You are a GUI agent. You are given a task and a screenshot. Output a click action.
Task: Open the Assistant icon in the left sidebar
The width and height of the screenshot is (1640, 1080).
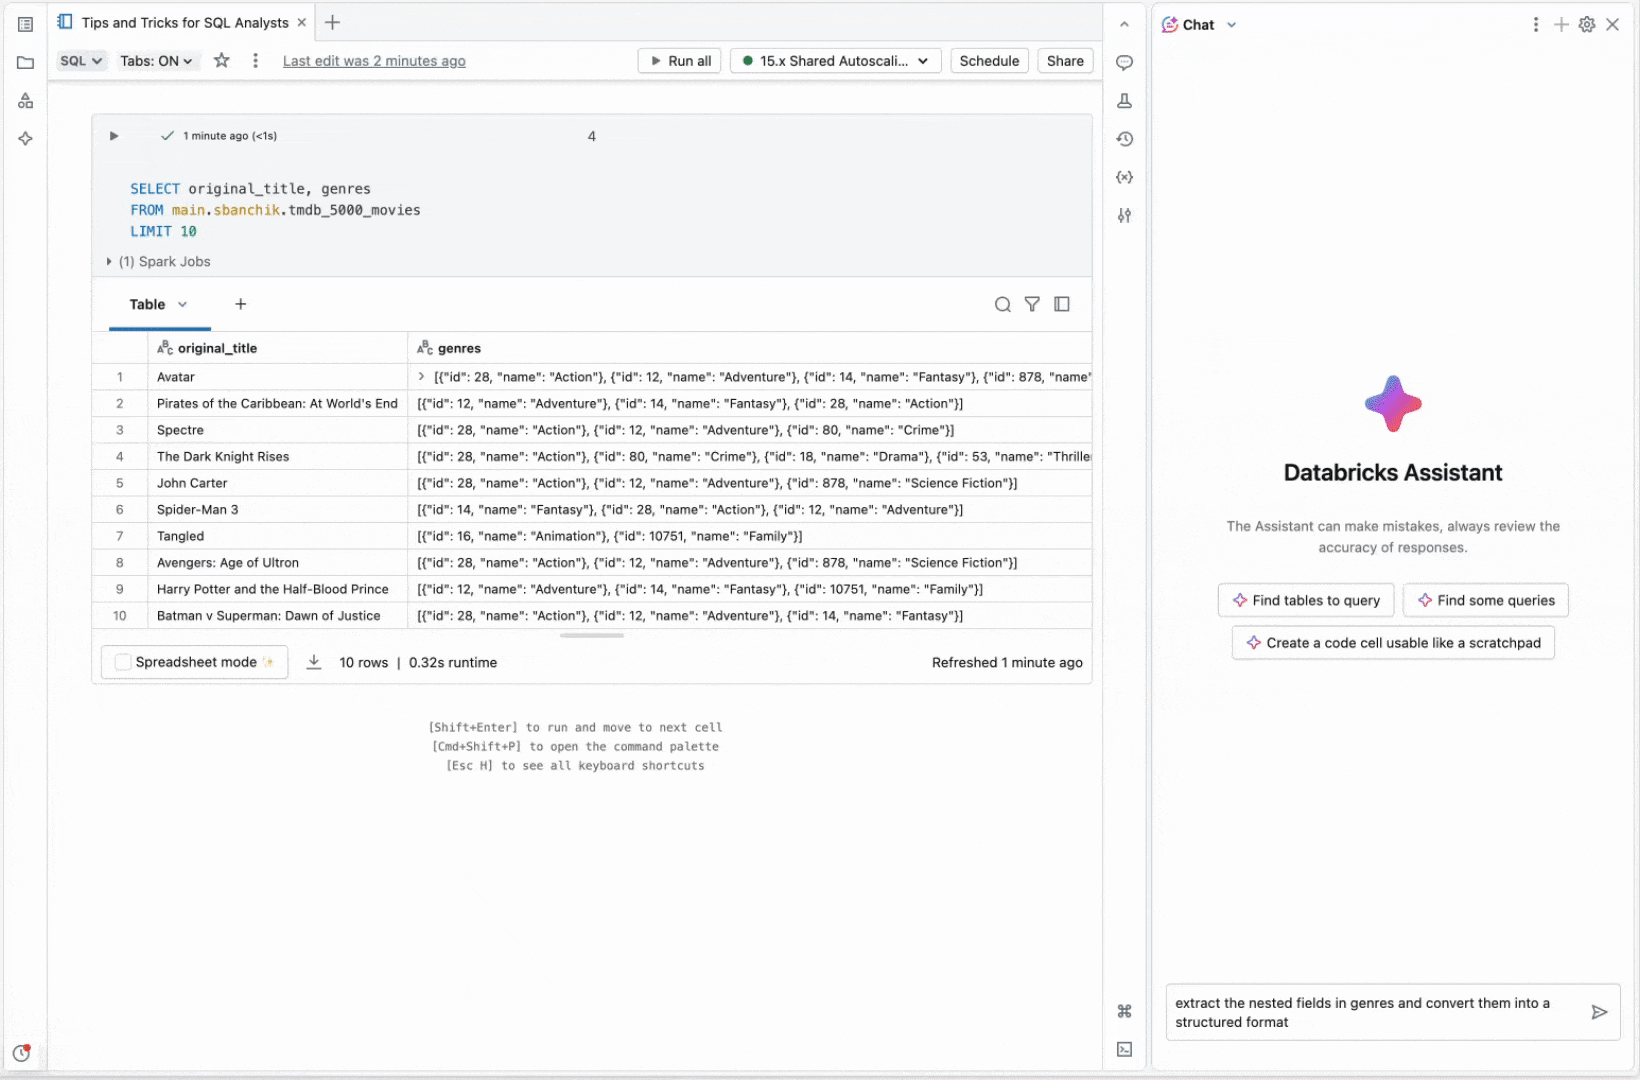click(25, 139)
